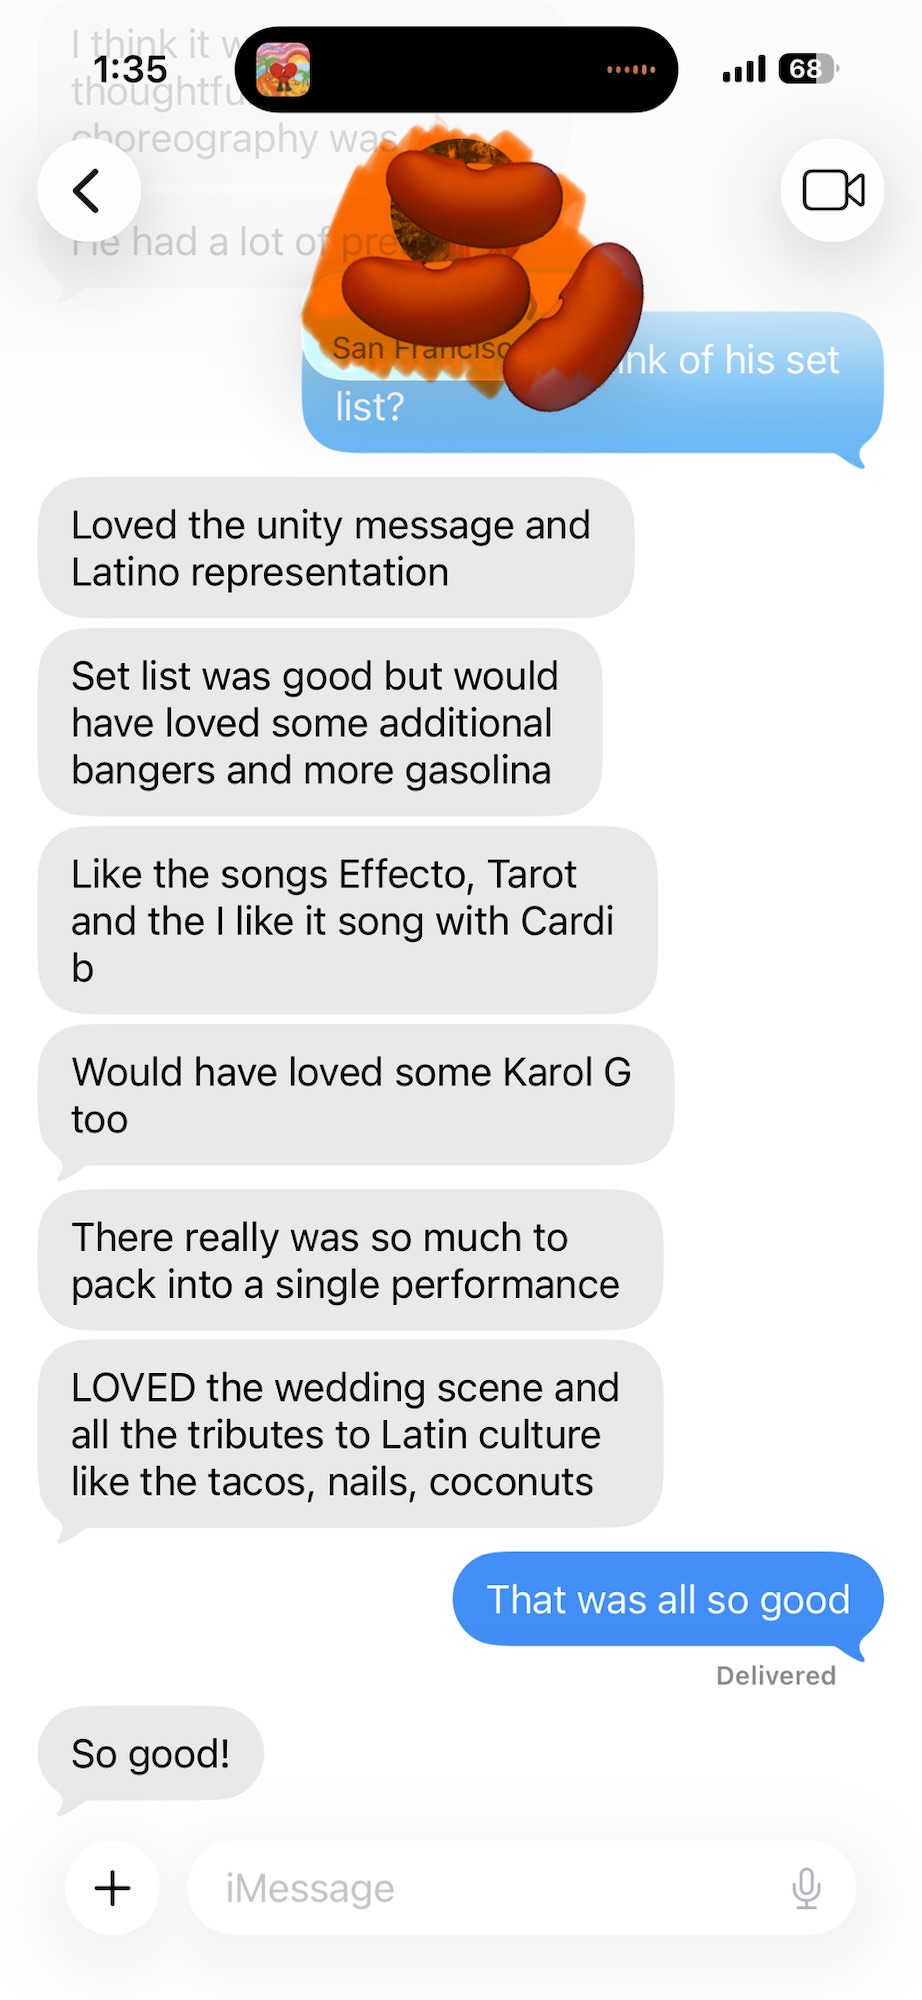Start a FaceTime video call

coord(833,190)
